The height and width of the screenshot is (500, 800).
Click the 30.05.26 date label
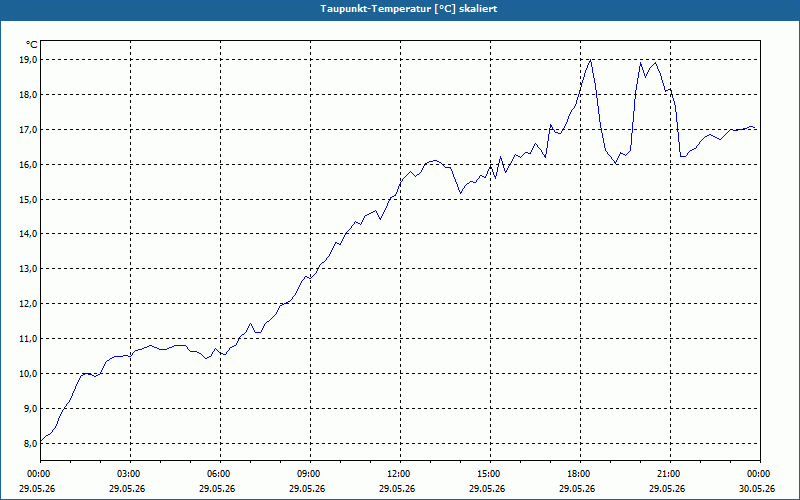[x=757, y=489]
